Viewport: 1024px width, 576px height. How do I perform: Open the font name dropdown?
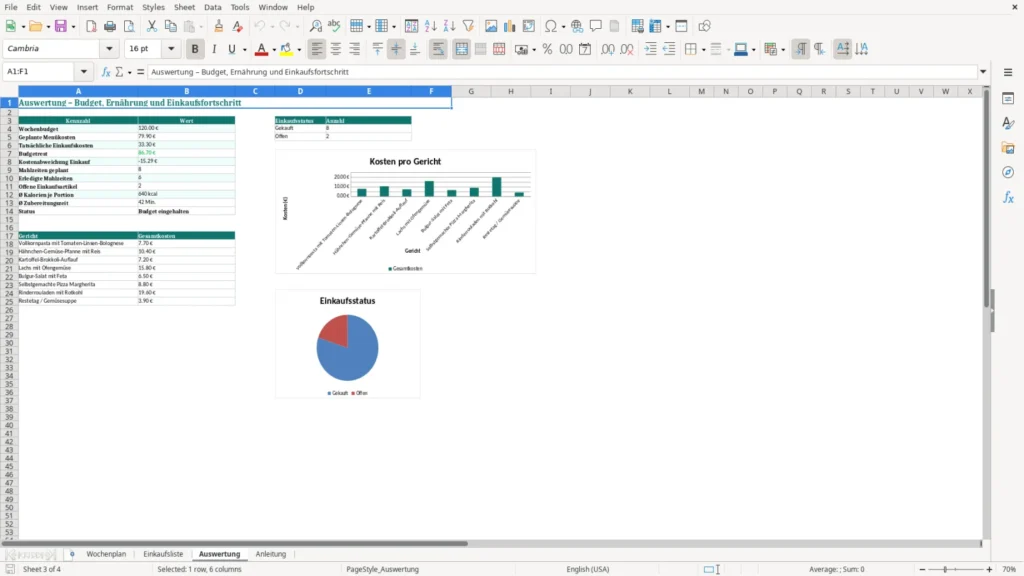(x=109, y=48)
